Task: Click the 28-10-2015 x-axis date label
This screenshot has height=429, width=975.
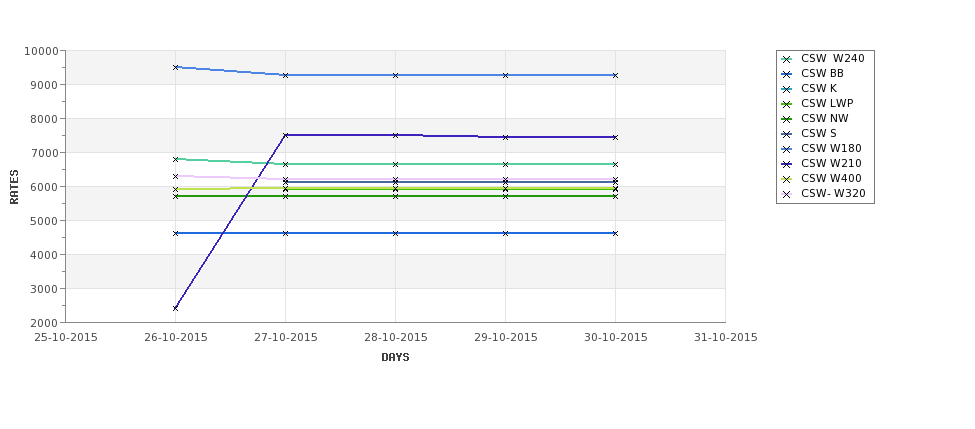Action: [x=395, y=338]
